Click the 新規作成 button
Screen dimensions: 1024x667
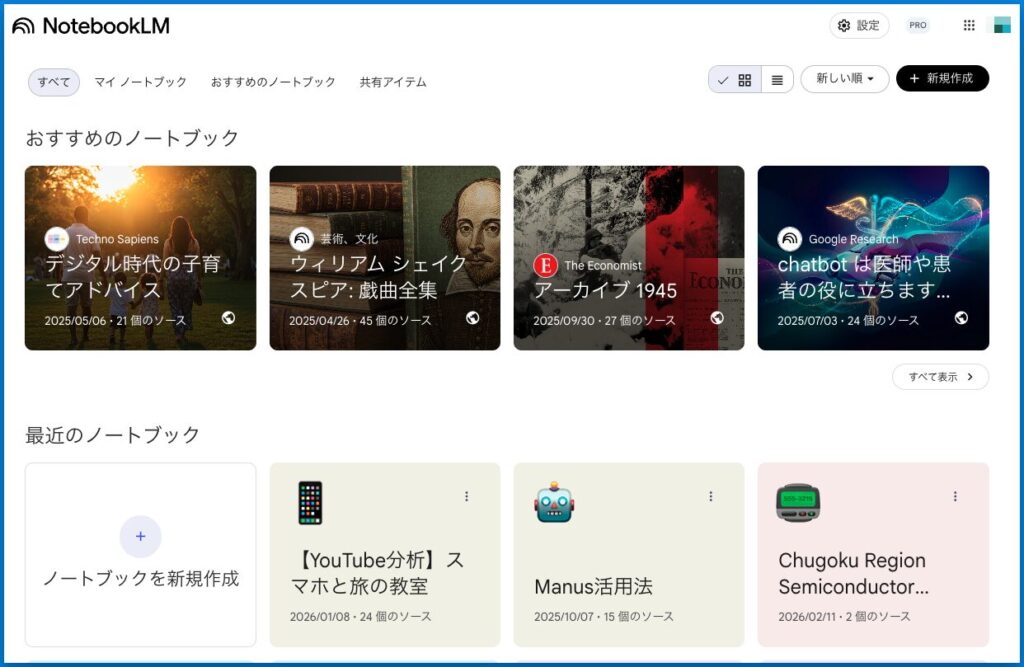pyautogui.click(x=941, y=79)
